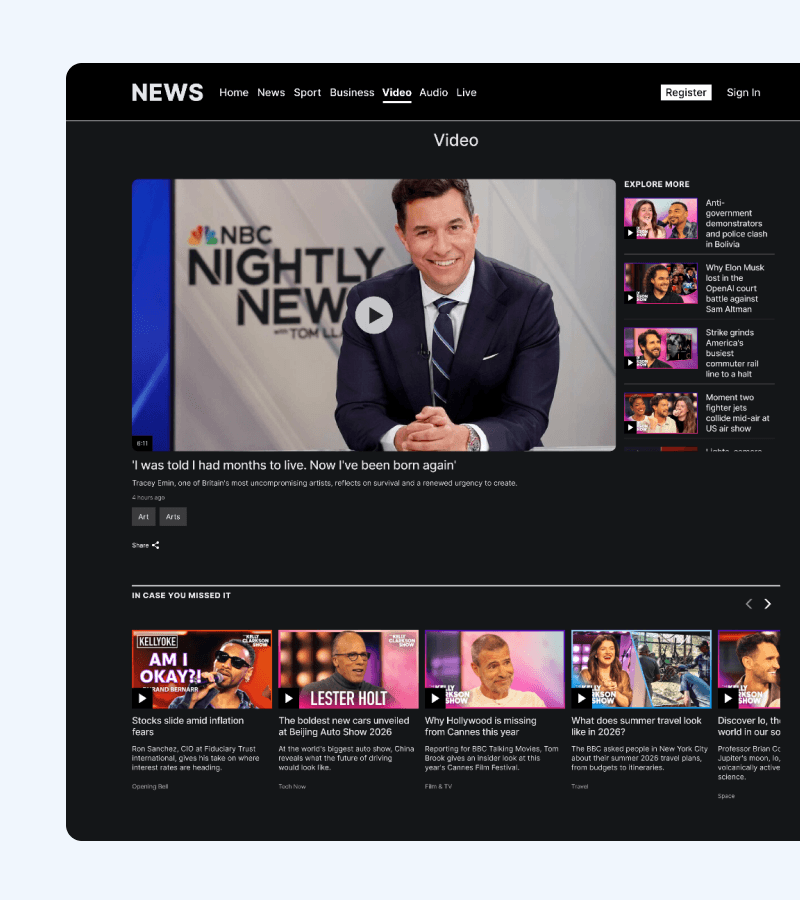This screenshot has width=800, height=900.
Task: Click the IN CASE YOU MISSED IT heading
Action: [181, 595]
